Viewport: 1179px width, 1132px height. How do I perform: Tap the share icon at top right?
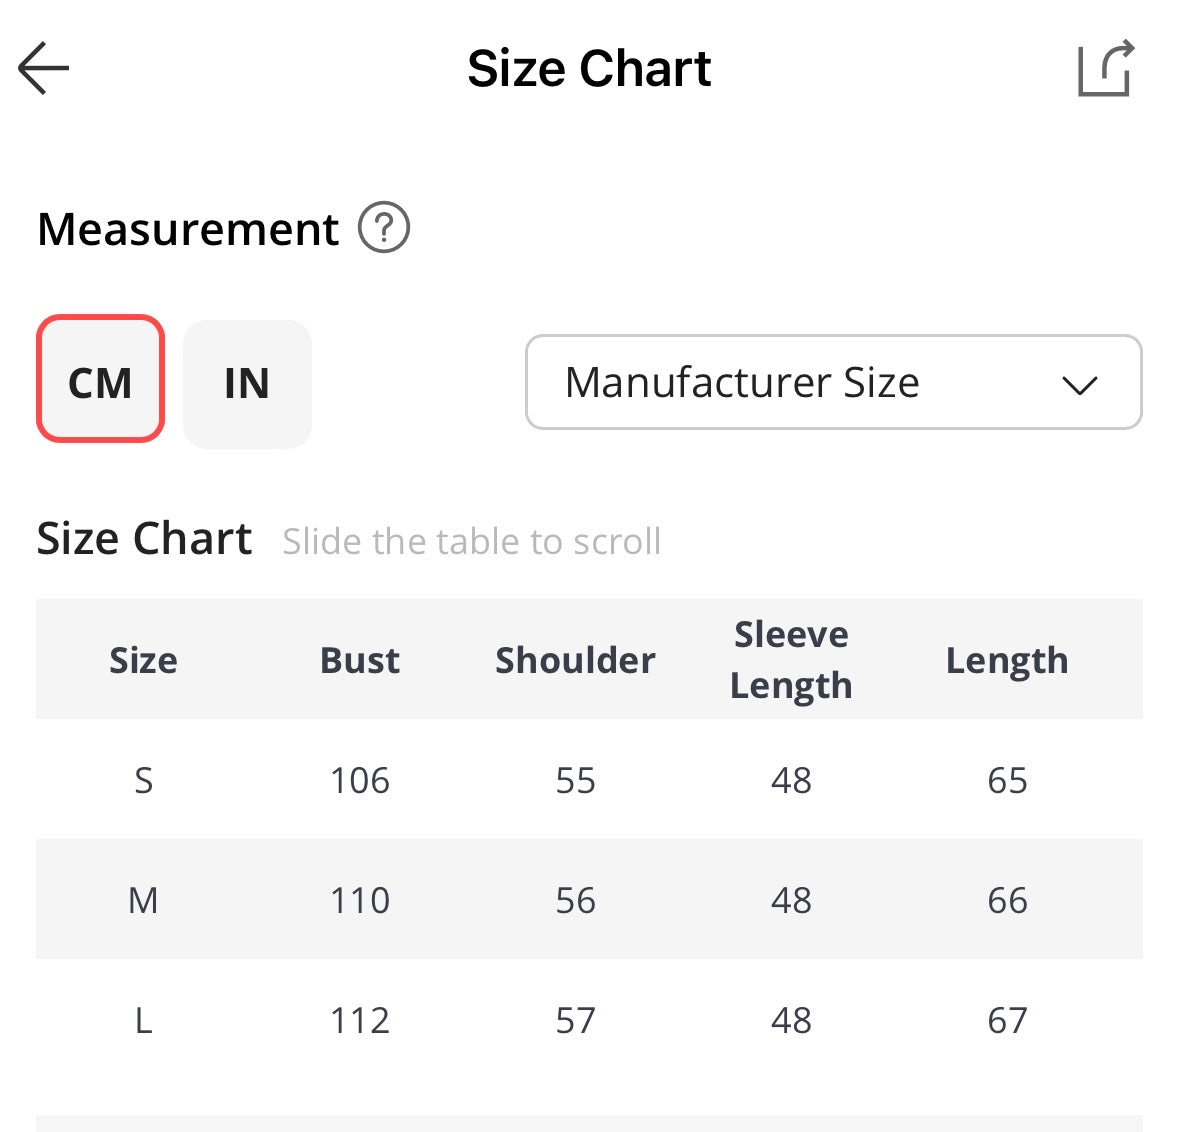[1106, 68]
